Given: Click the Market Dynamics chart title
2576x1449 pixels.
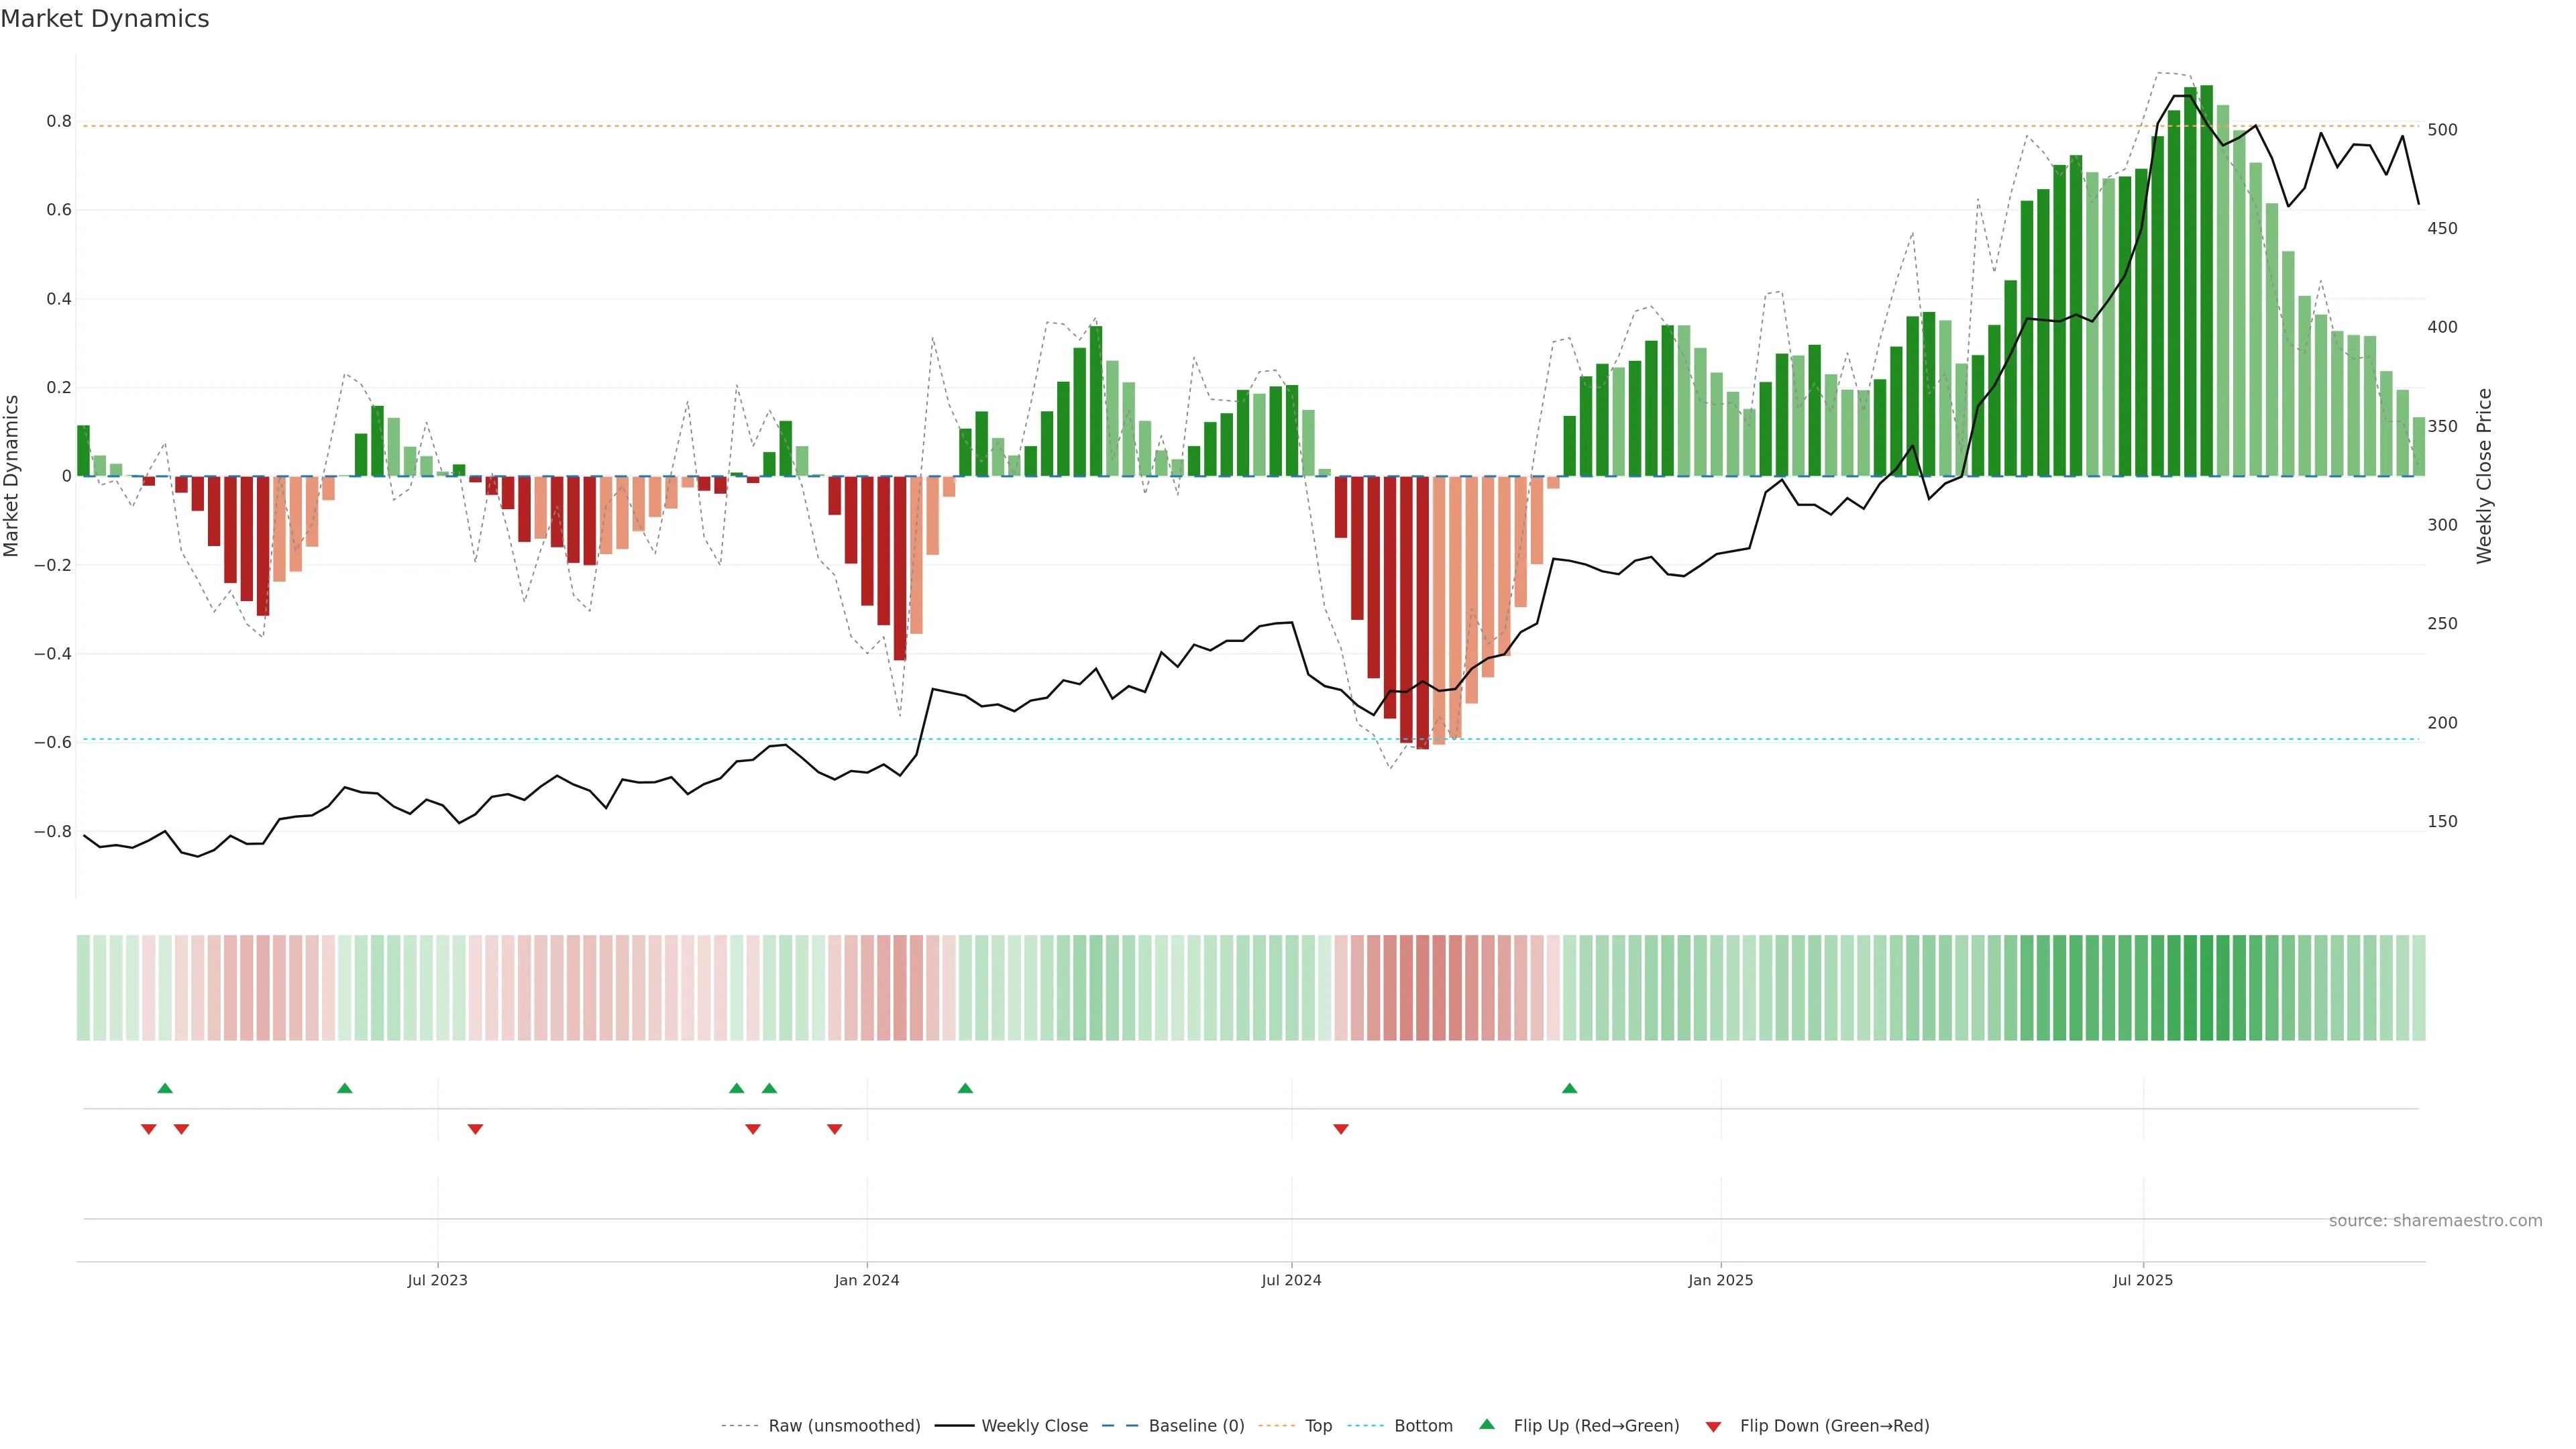Looking at the screenshot, I should [105, 19].
